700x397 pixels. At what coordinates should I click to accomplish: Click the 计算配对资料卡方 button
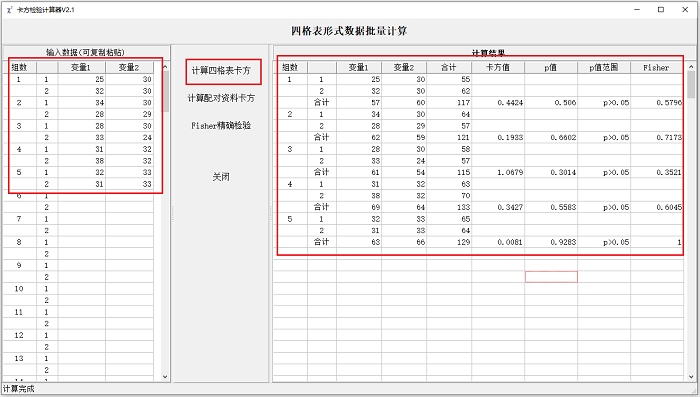tap(221, 98)
